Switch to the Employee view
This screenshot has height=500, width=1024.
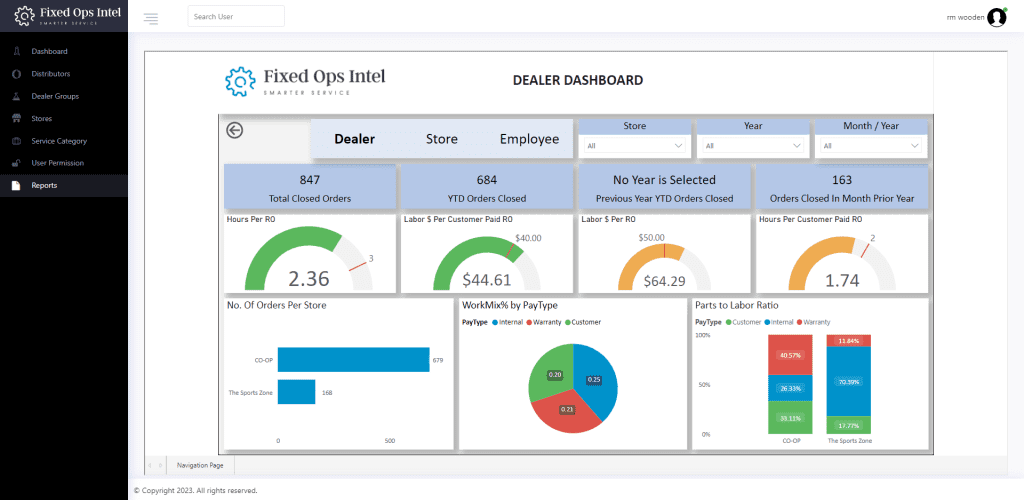530,139
